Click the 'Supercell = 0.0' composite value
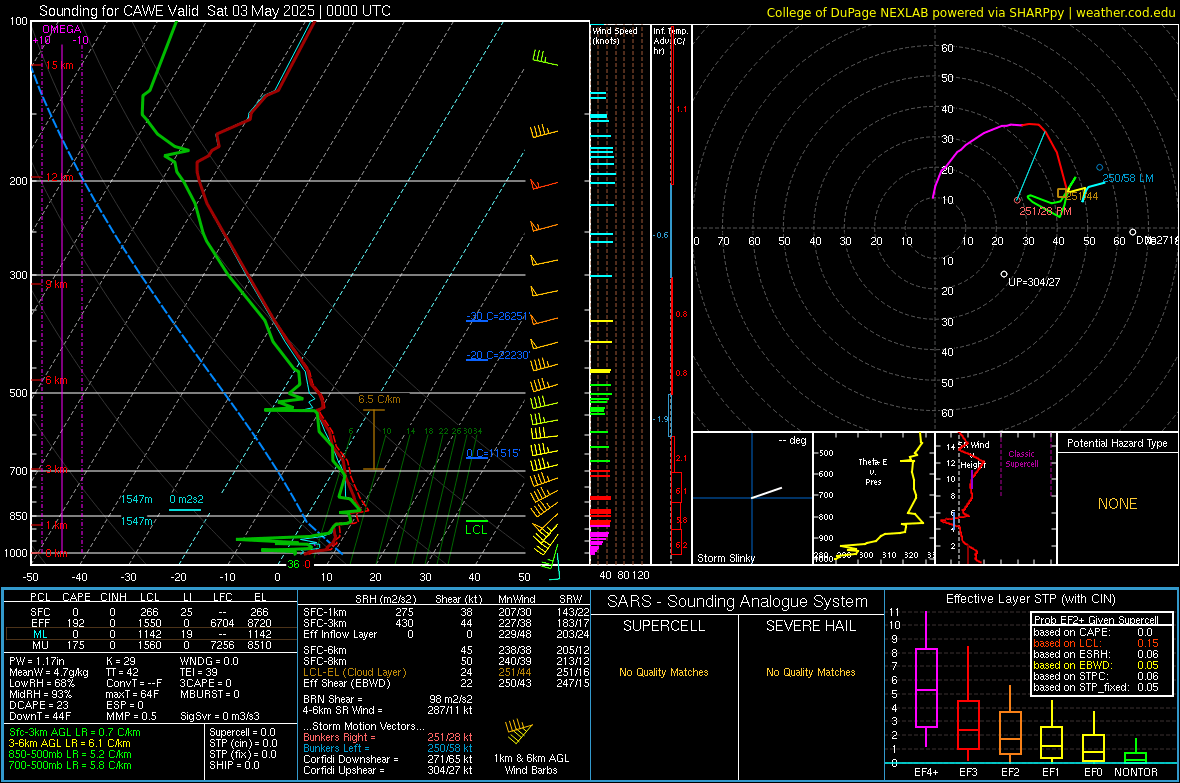 242,732
